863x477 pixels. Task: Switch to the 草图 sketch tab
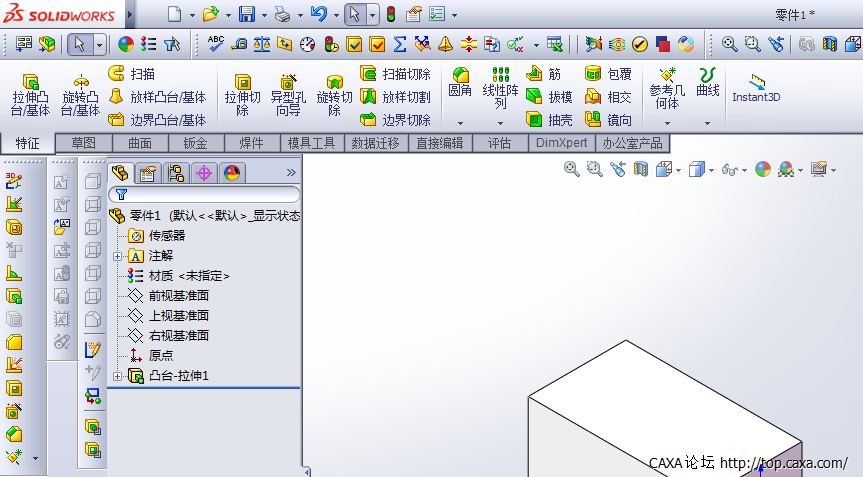point(83,143)
